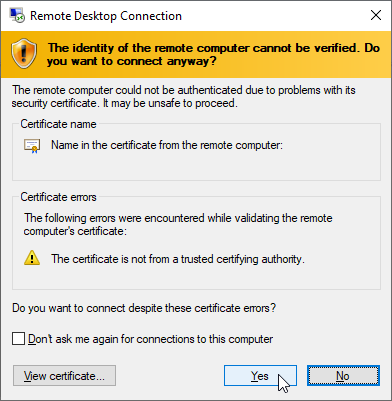Click "Do you want to connect despite" question text
Image resolution: width=392 pixels, height=401 pixels.
pos(144,308)
